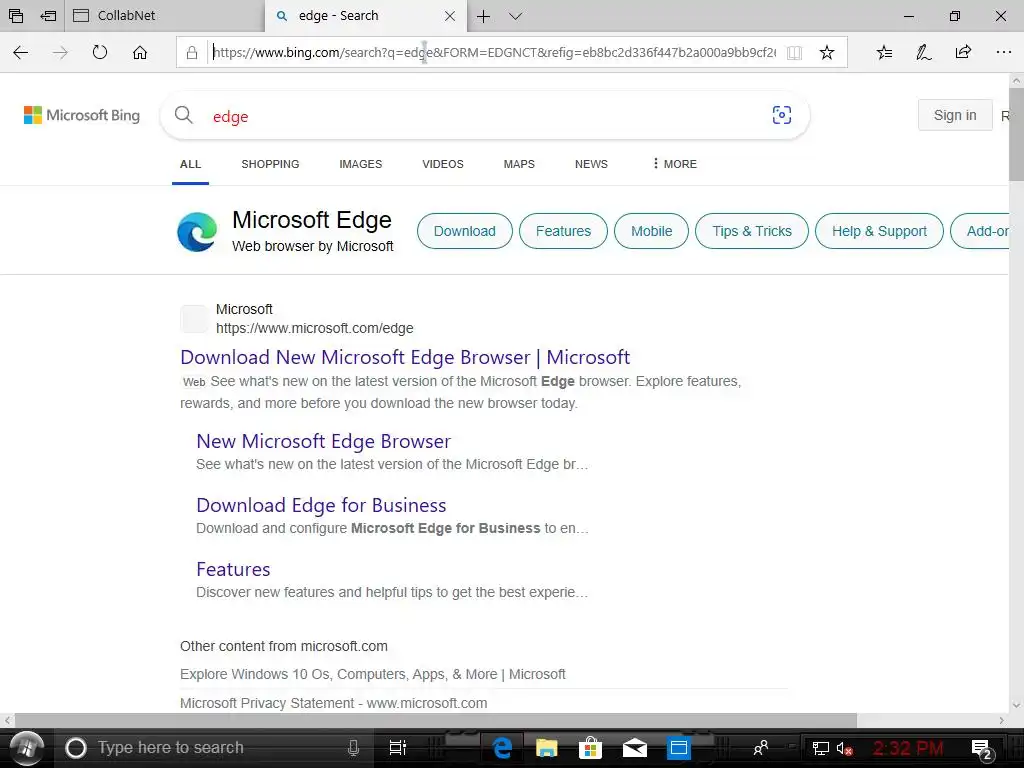The height and width of the screenshot is (768, 1024).
Task: Open the Favorites hub icon
Action: click(884, 52)
